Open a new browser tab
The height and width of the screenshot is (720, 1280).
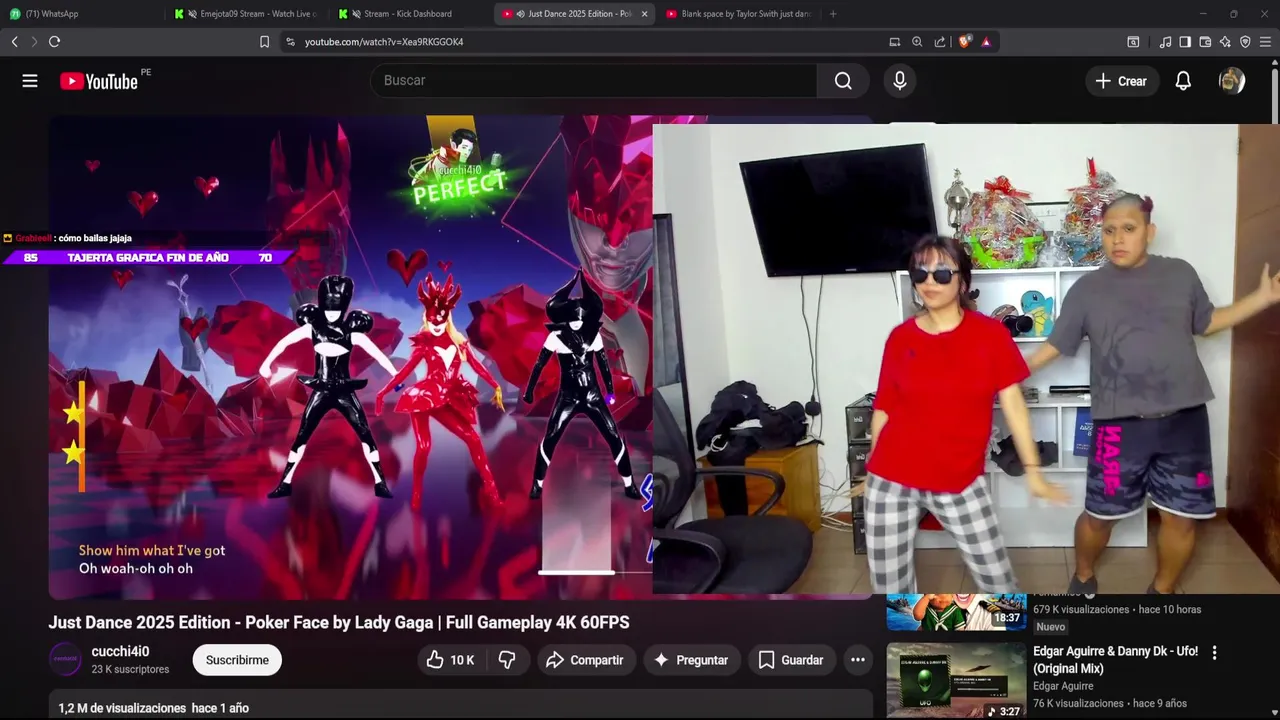click(x=833, y=14)
